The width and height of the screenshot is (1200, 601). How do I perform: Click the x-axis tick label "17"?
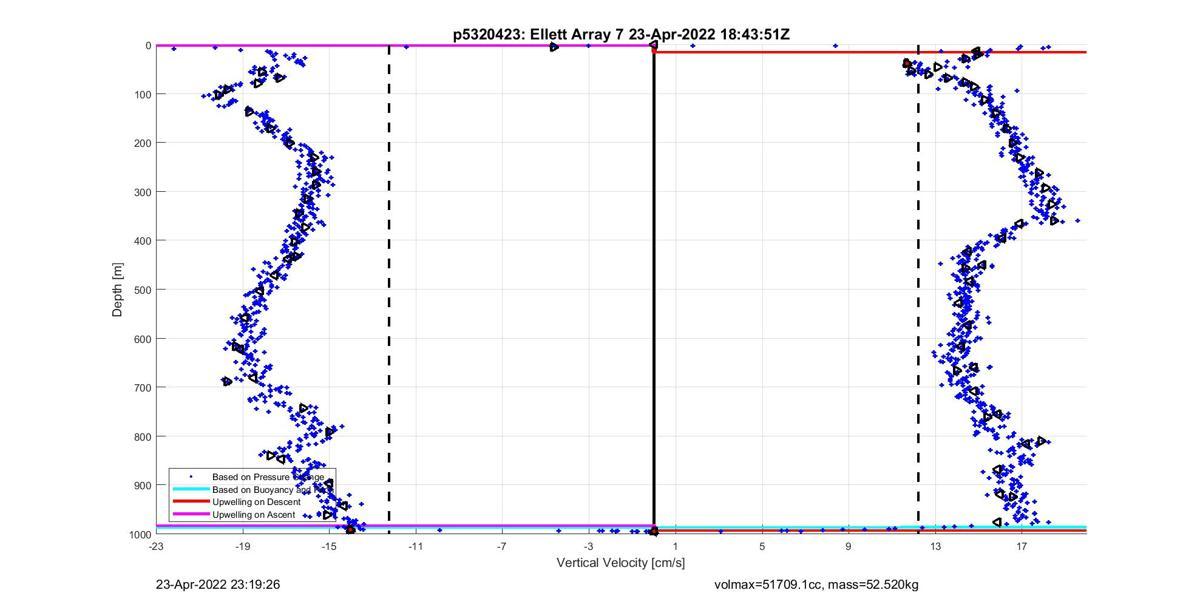[x=1022, y=547]
